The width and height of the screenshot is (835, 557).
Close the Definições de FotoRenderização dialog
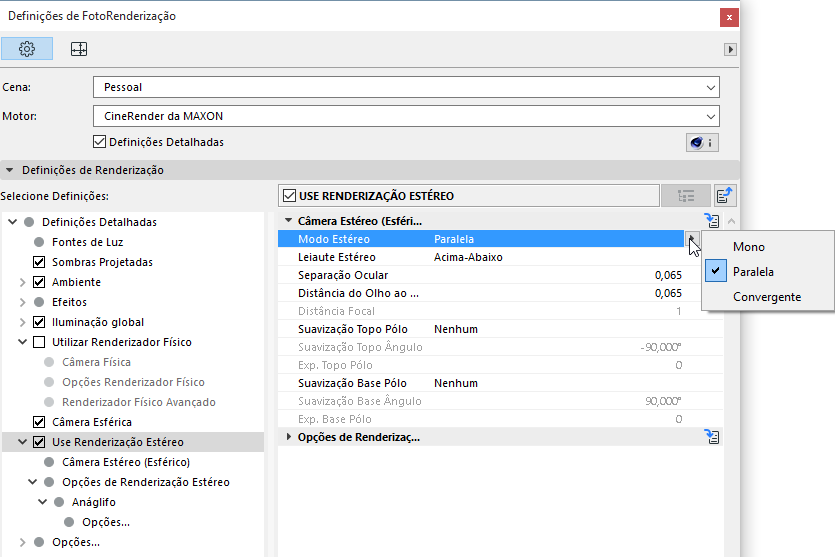point(729,18)
